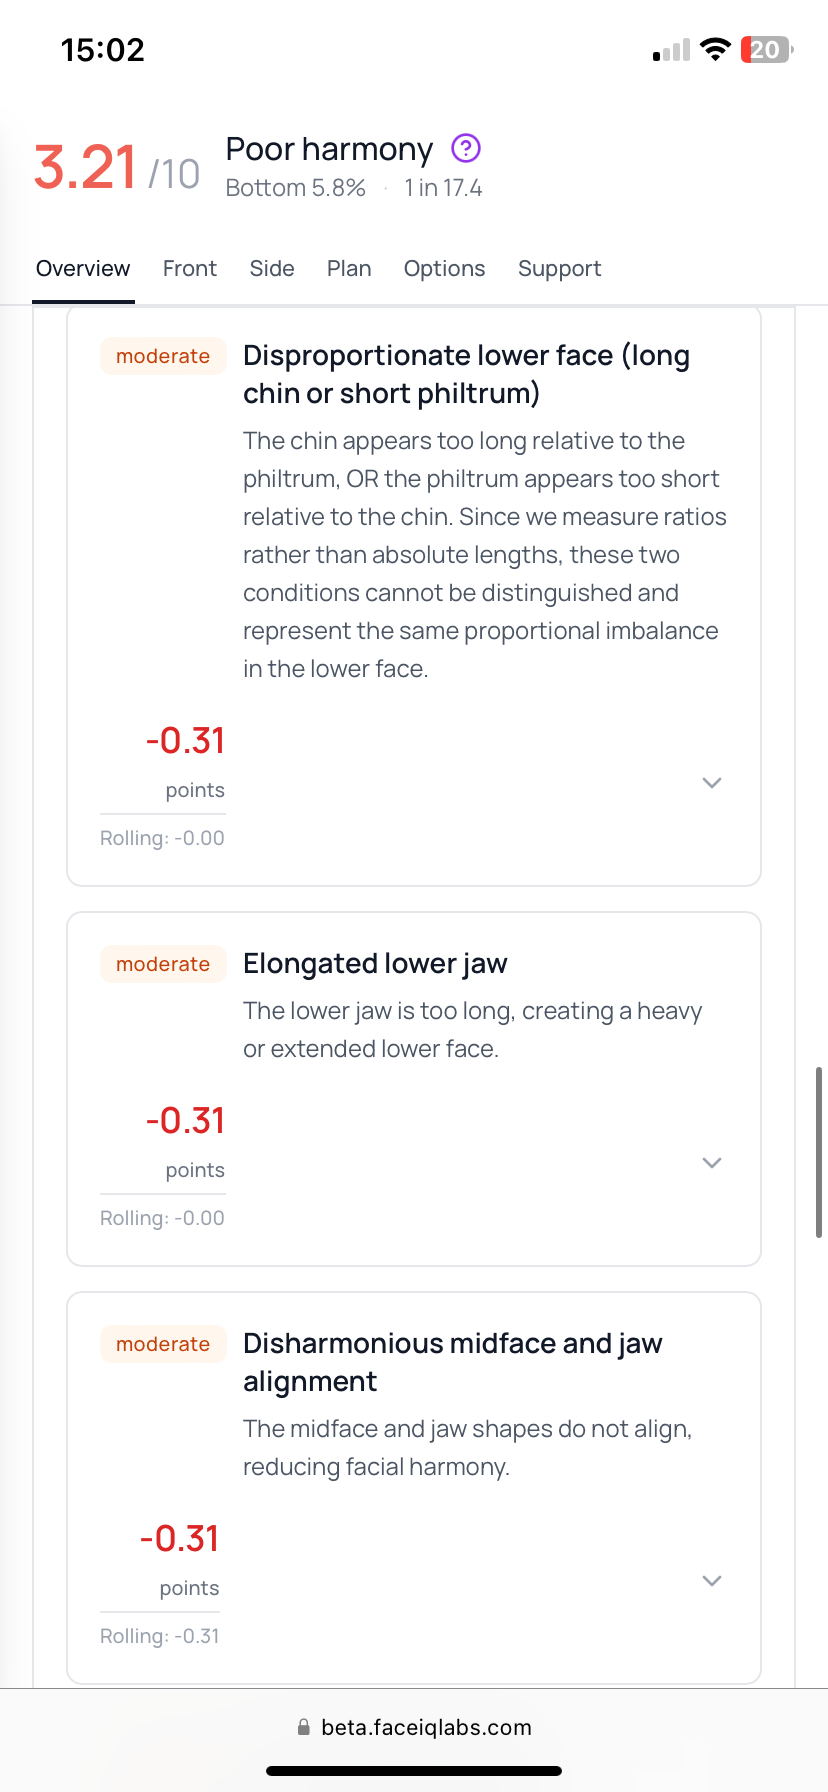Screen dimensions: 828x1792
Task: Click the purple help question-mark icon
Action: [x=466, y=149]
